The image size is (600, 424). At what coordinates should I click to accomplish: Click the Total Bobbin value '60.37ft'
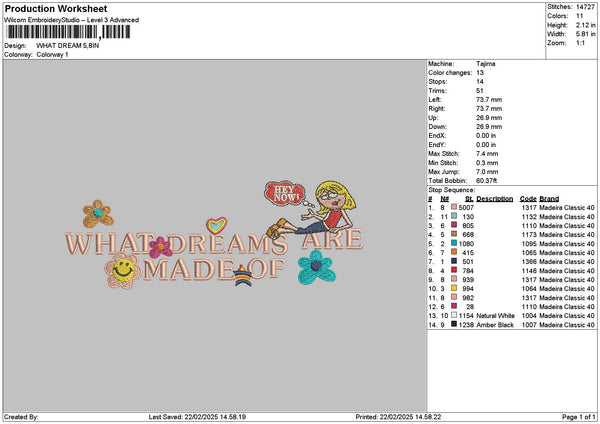[x=486, y=181]
